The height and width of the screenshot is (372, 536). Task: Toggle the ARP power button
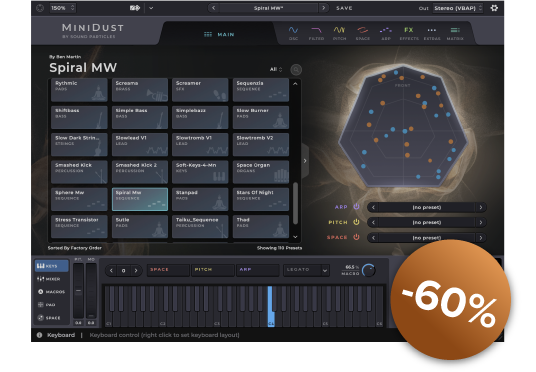[x=356, y=207]
